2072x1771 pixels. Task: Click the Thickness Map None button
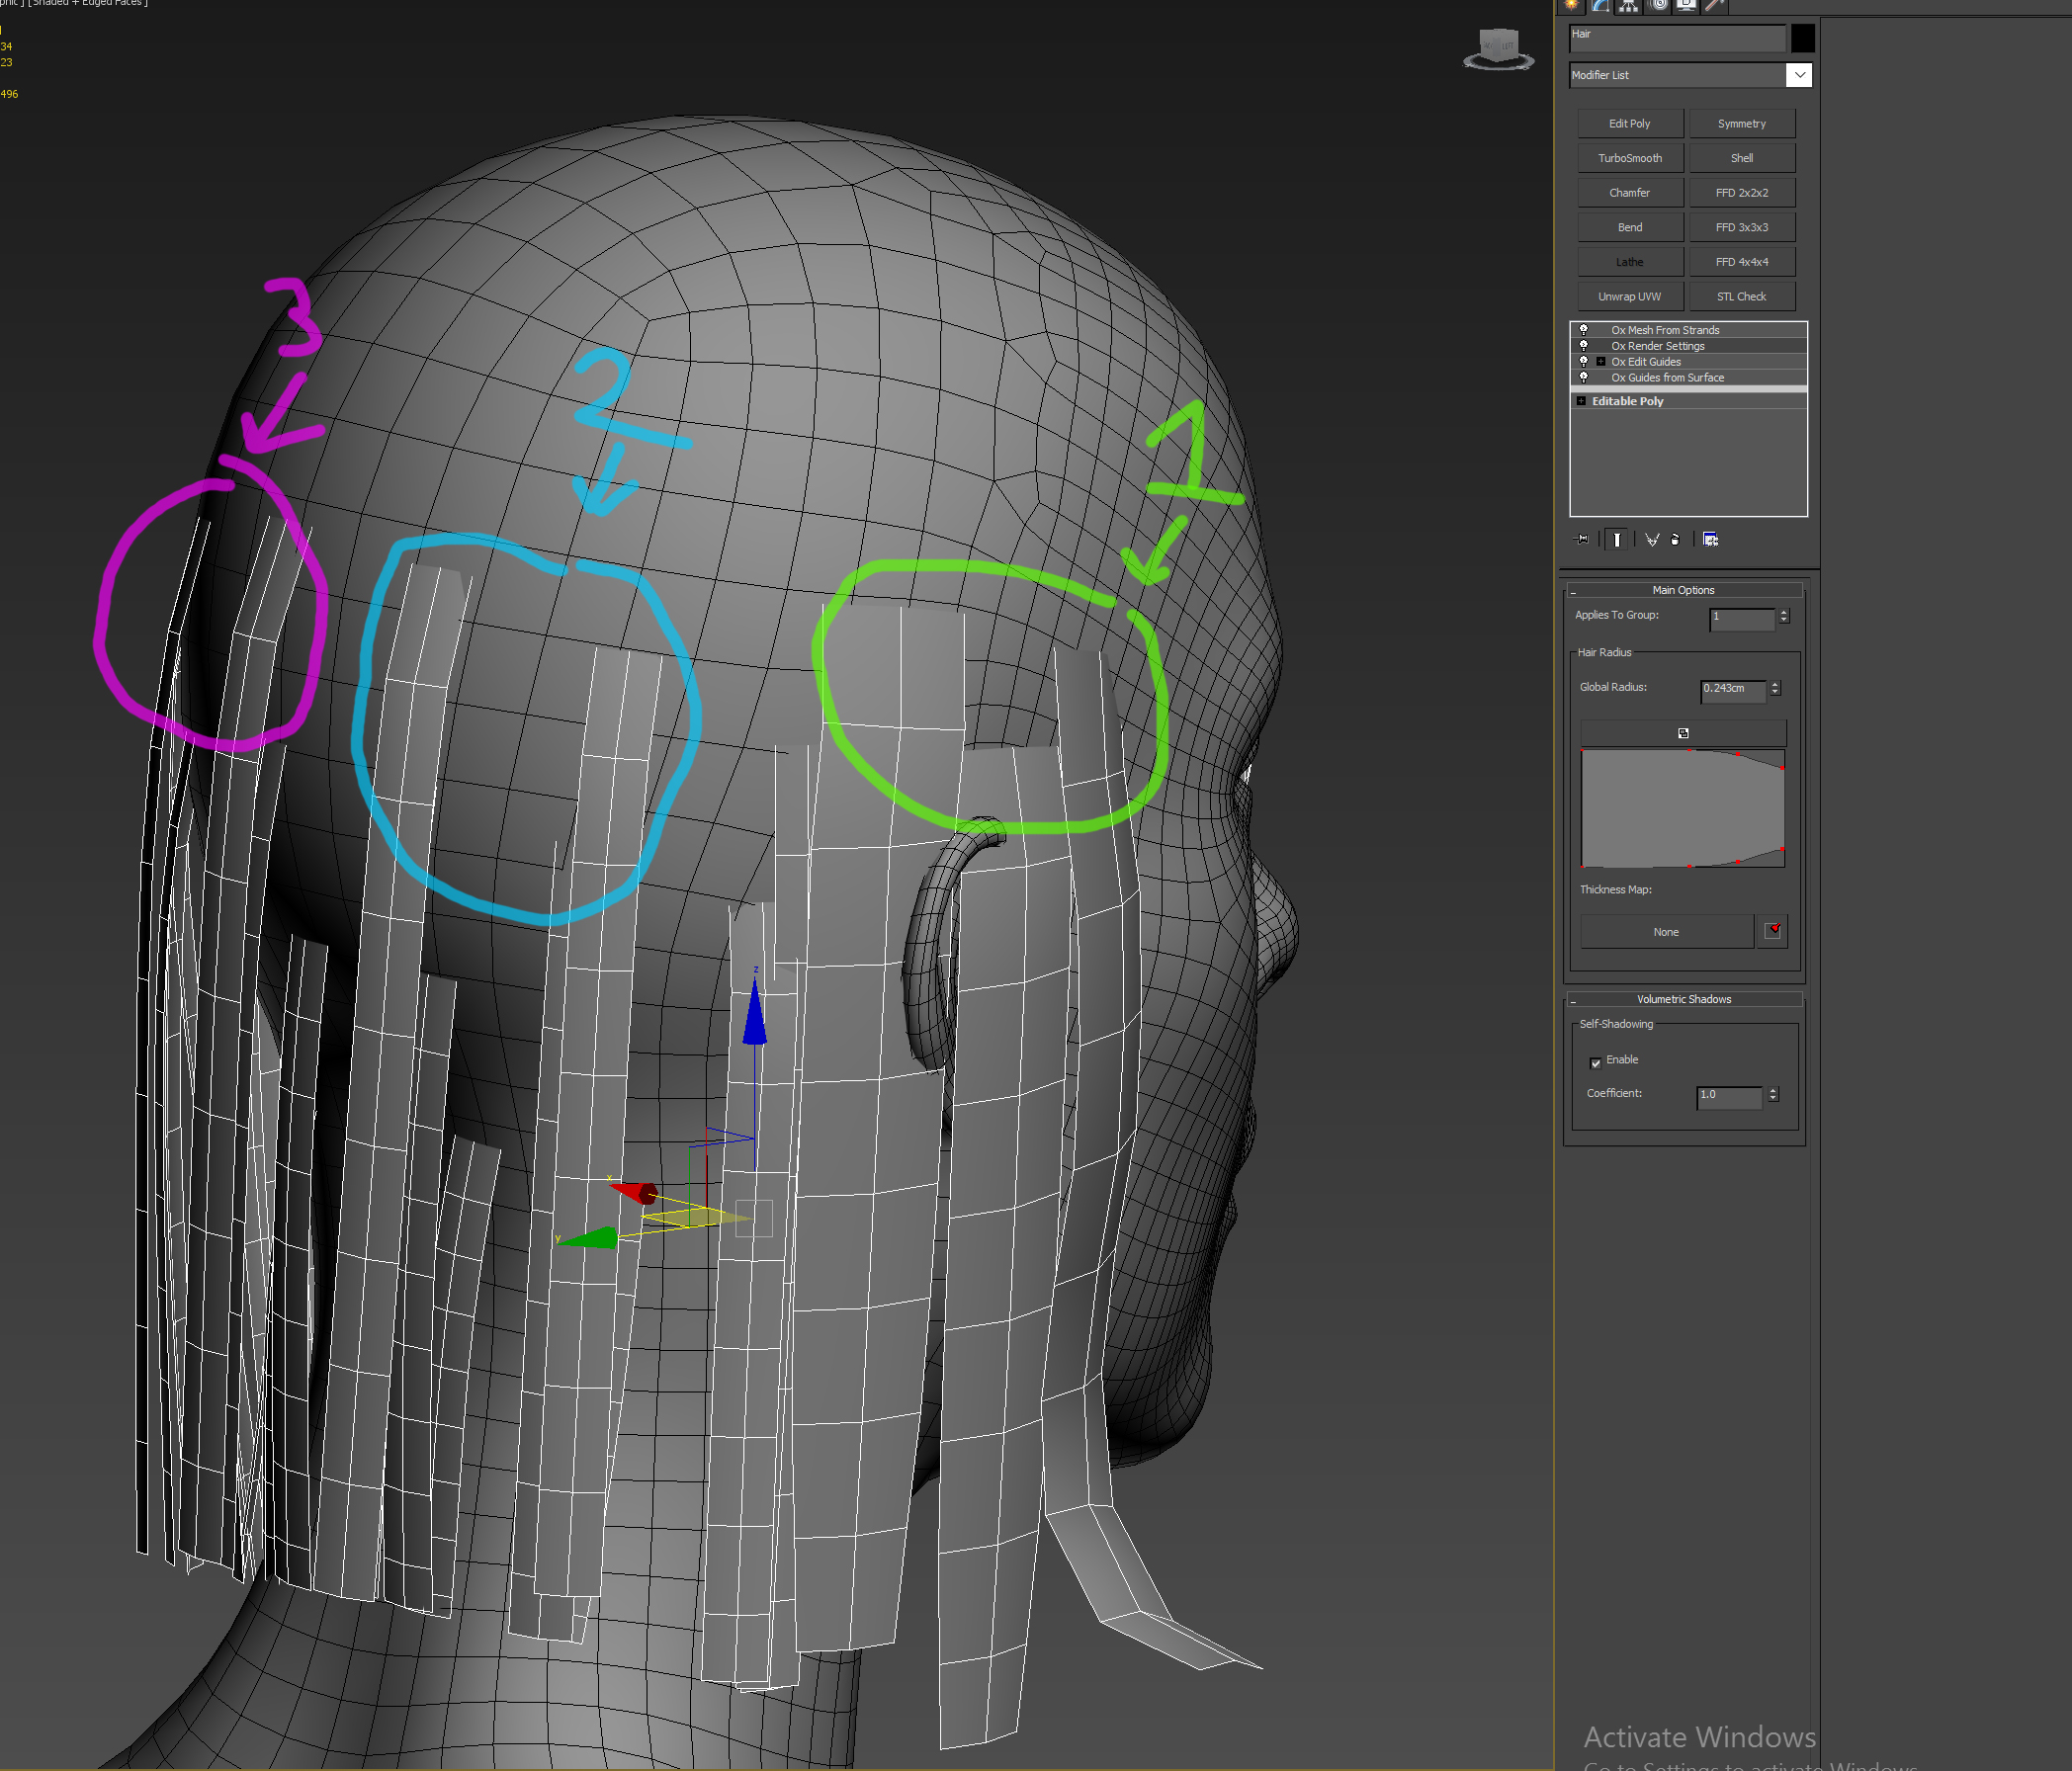pos(1665,931)
